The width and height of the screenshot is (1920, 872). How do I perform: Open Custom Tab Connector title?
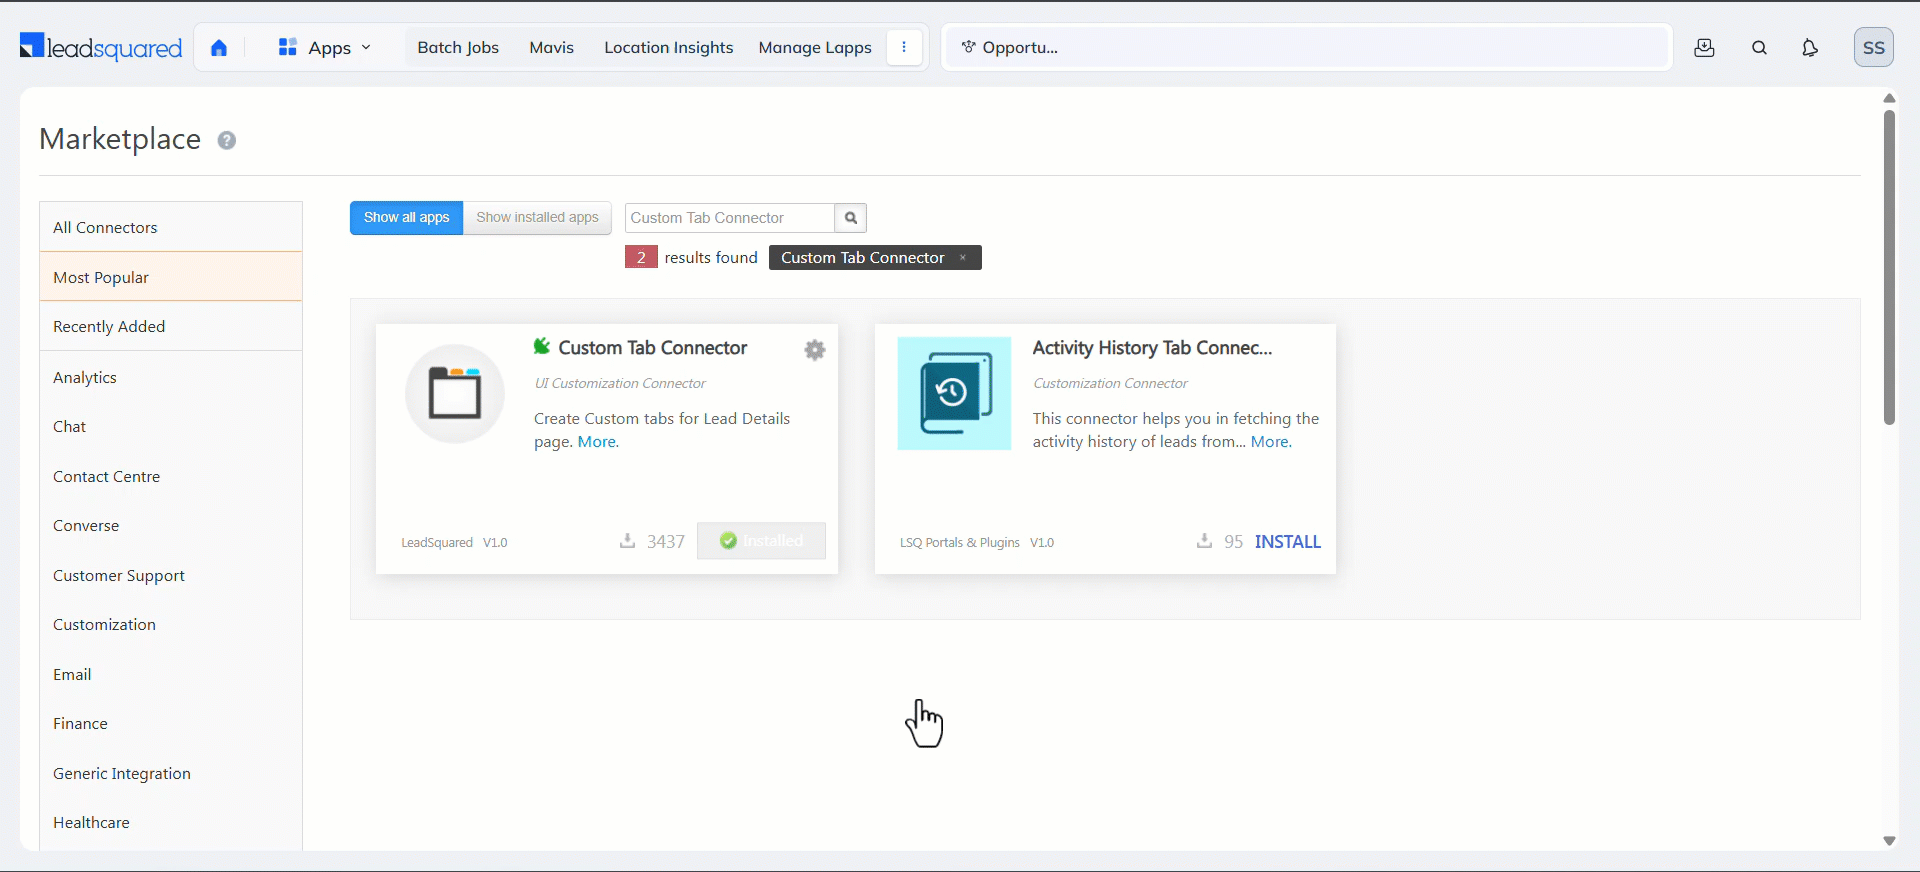(x=653, y=348)
